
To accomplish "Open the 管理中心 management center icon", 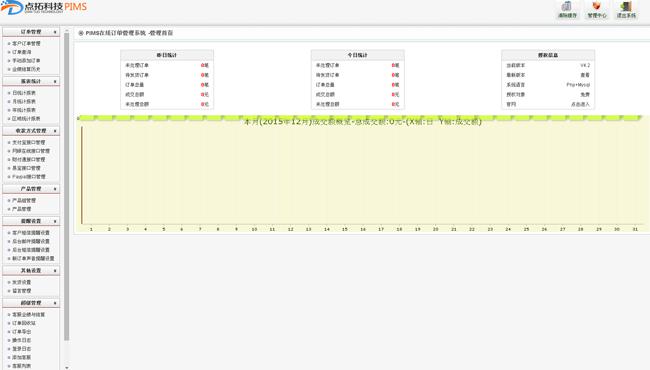I will coord(596,10).
